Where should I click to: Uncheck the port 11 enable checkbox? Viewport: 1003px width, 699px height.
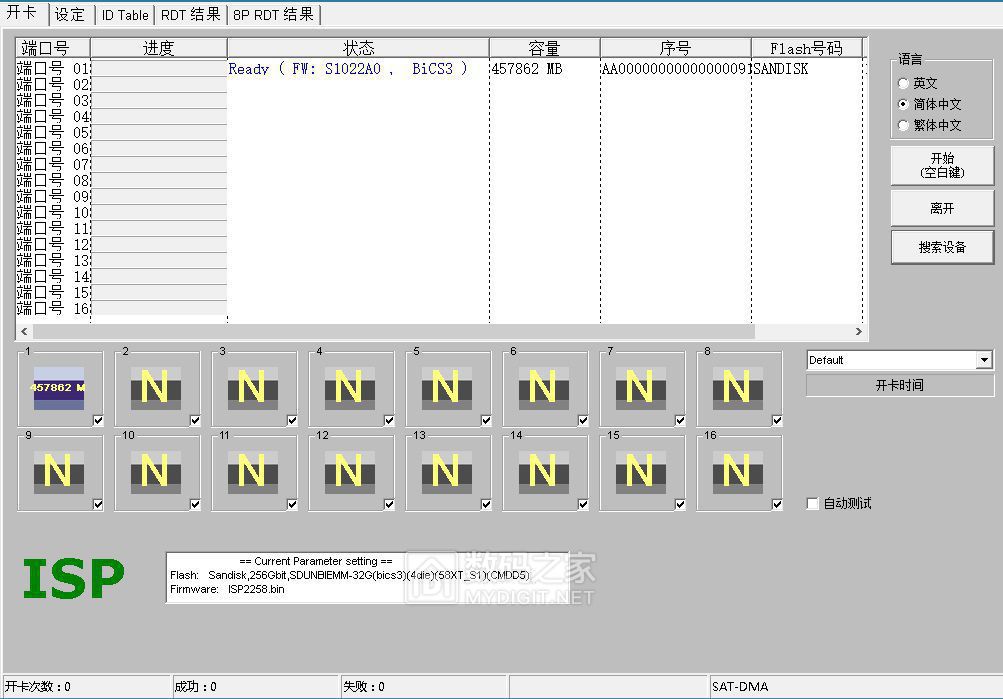(x=292, y=504)
